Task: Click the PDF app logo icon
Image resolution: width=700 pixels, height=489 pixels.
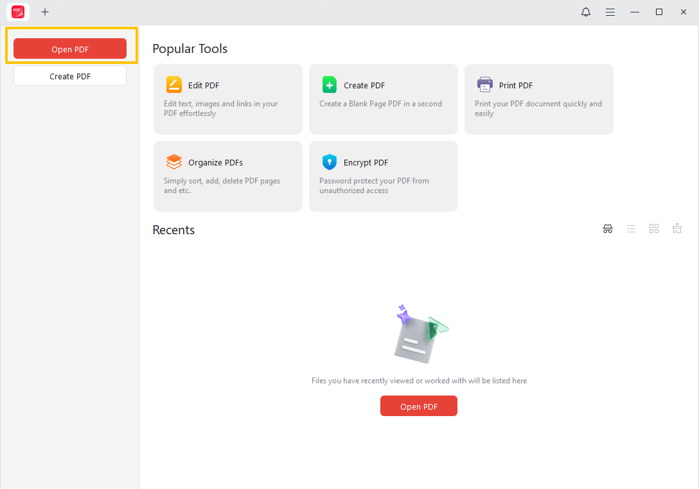Action: [x=18, y=12]
